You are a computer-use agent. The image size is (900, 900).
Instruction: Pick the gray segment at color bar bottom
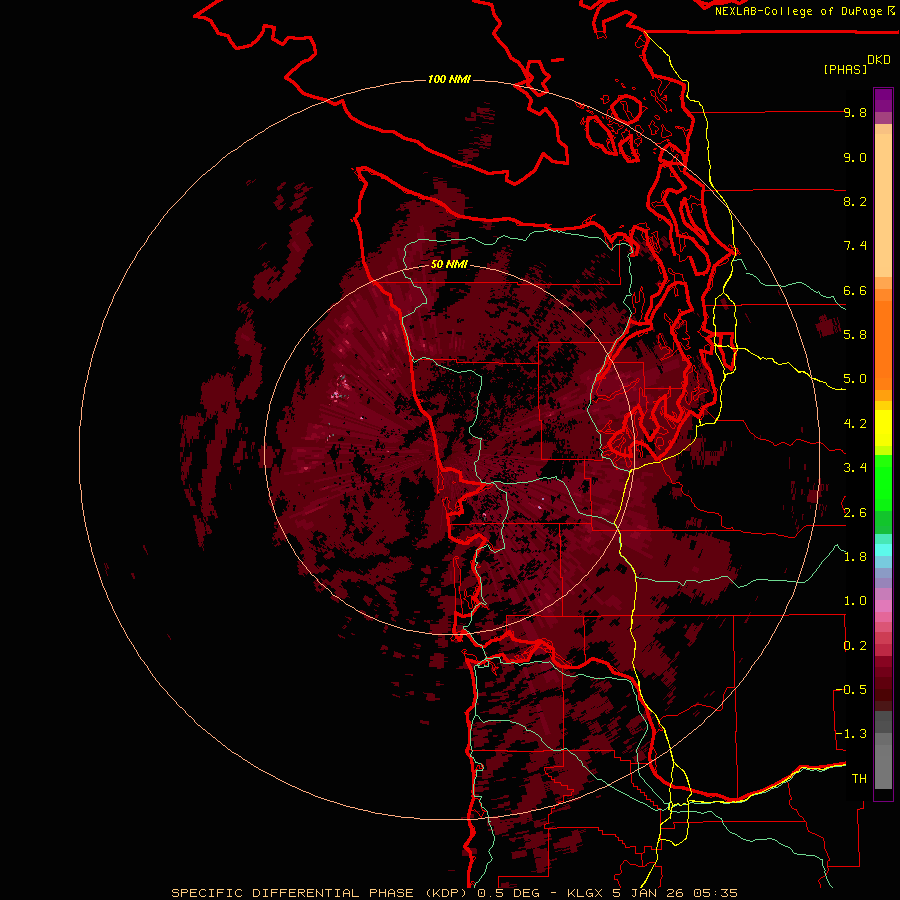pyautogui.click(x=883, y=761)
